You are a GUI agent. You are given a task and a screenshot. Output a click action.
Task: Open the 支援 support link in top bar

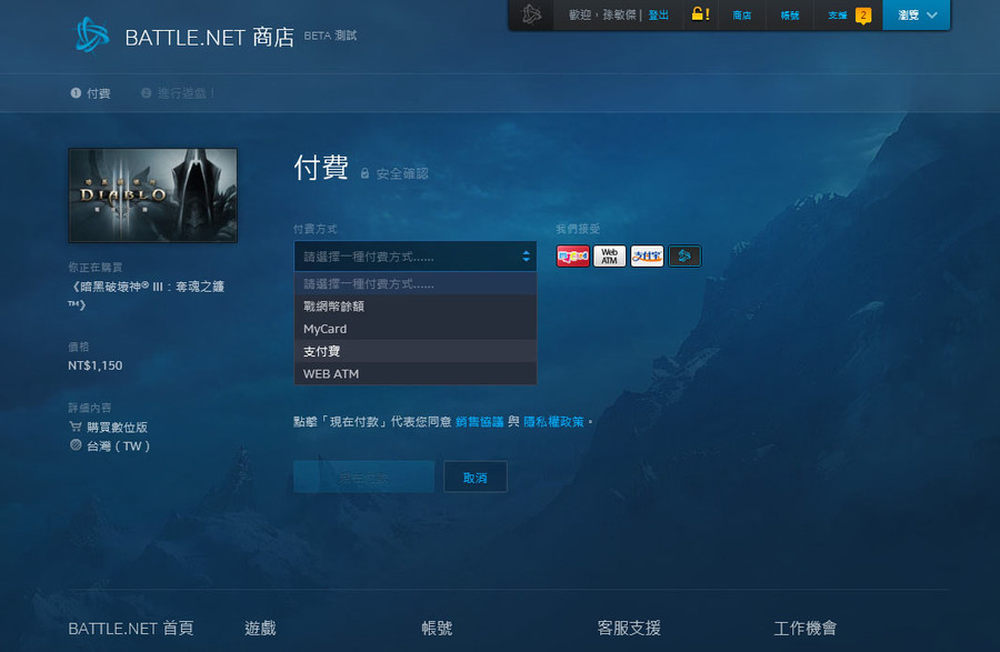coord(837,15)
